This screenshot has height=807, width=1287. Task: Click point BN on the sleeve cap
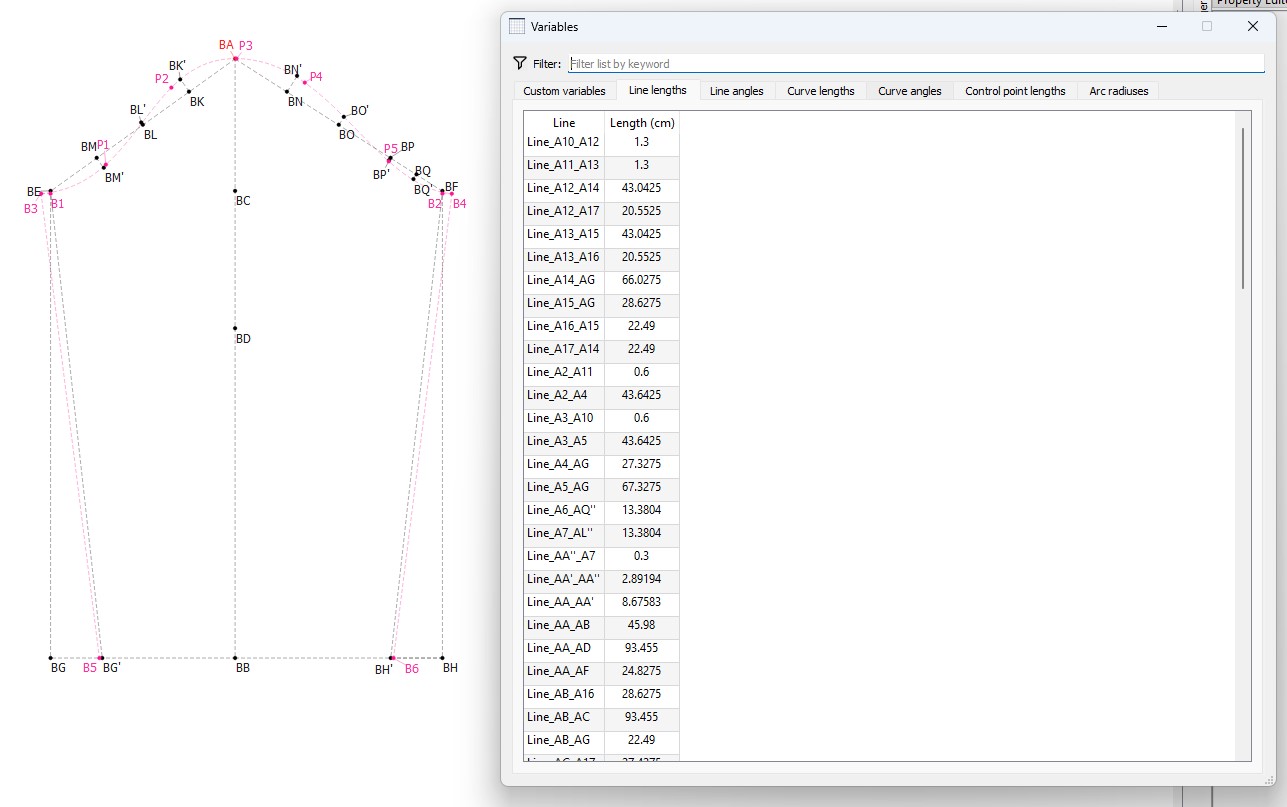[x=287, y=92]
